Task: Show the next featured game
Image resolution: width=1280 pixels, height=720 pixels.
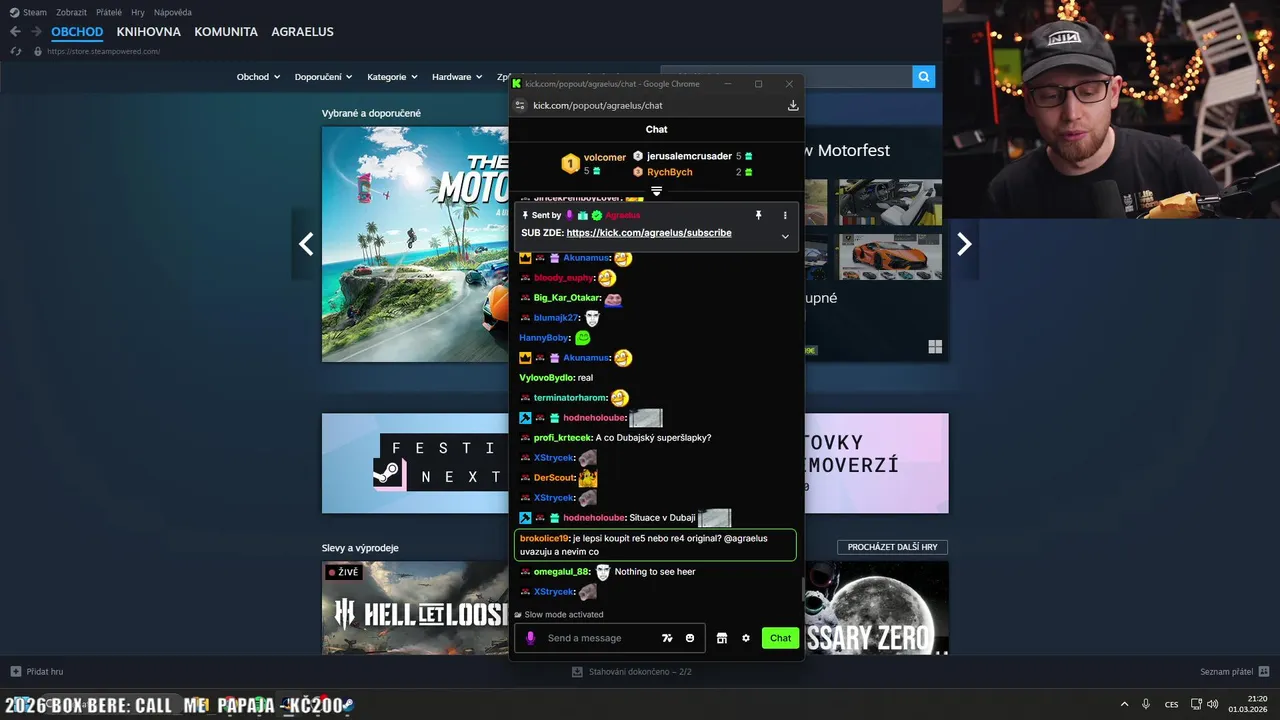Action: (964, 244)
